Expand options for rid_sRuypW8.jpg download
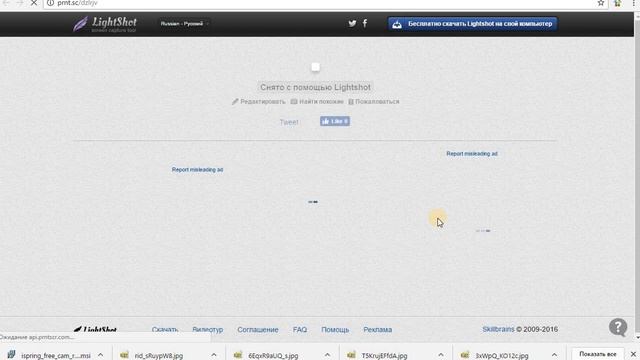The height and width of the screenshot is (360, 640). (x=214, y=355)
